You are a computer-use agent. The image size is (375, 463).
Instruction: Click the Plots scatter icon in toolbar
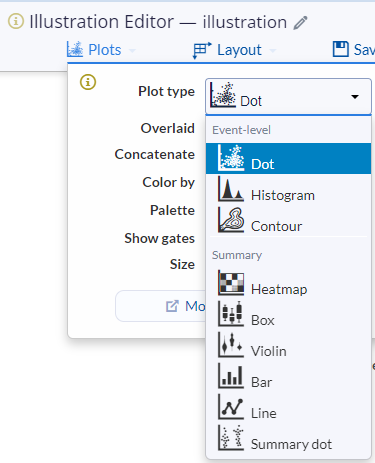(75, 49)
